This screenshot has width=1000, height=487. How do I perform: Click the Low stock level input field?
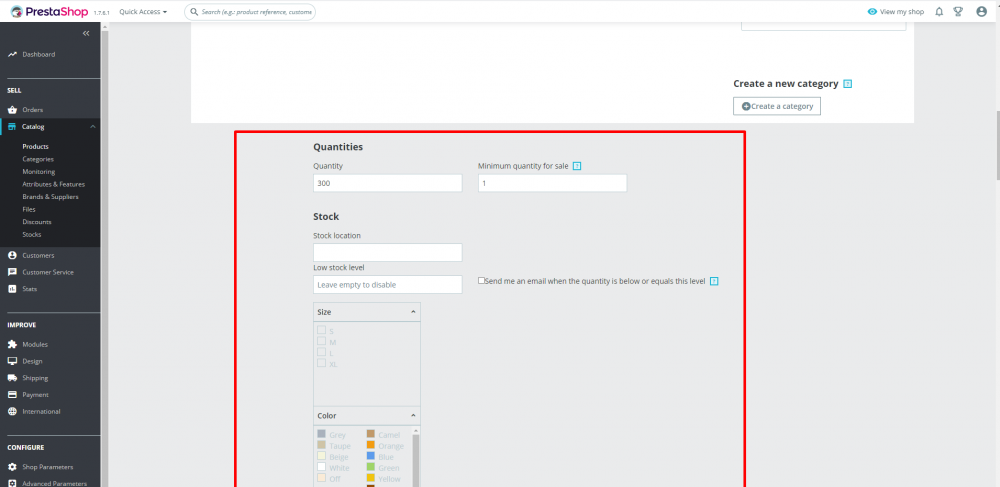click(388, 284)
